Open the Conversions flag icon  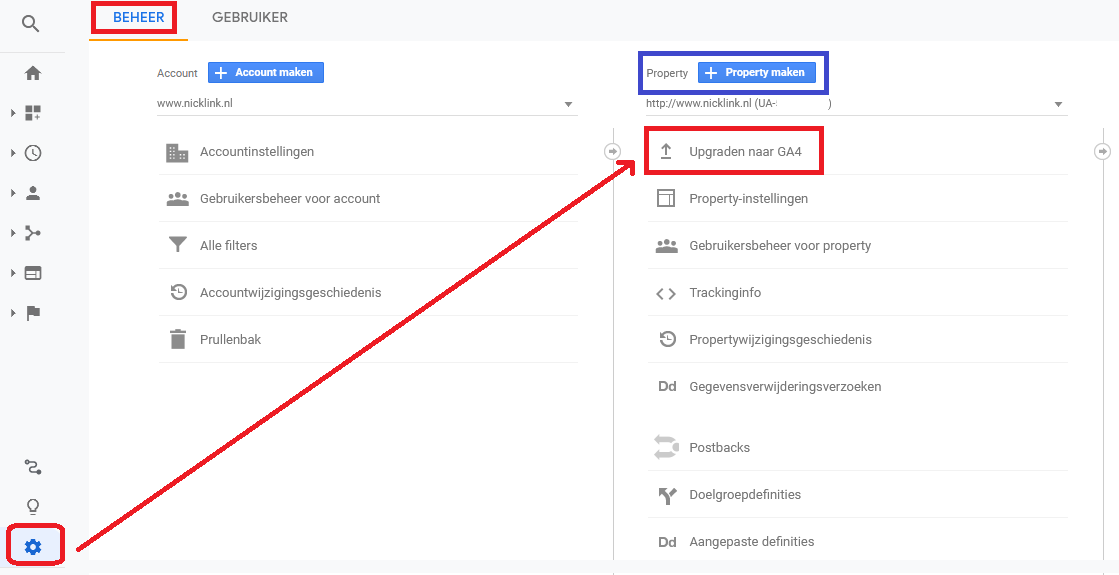tap(33, 313)
